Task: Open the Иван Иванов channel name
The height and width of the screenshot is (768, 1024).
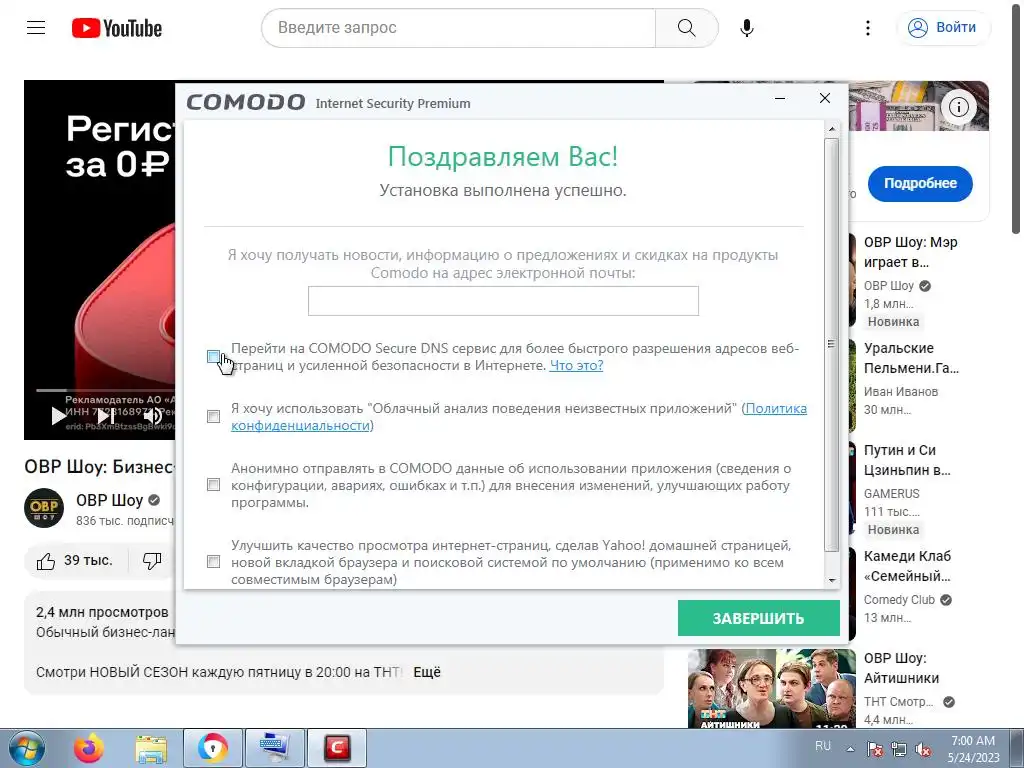Action: click(x=901, y=391)
